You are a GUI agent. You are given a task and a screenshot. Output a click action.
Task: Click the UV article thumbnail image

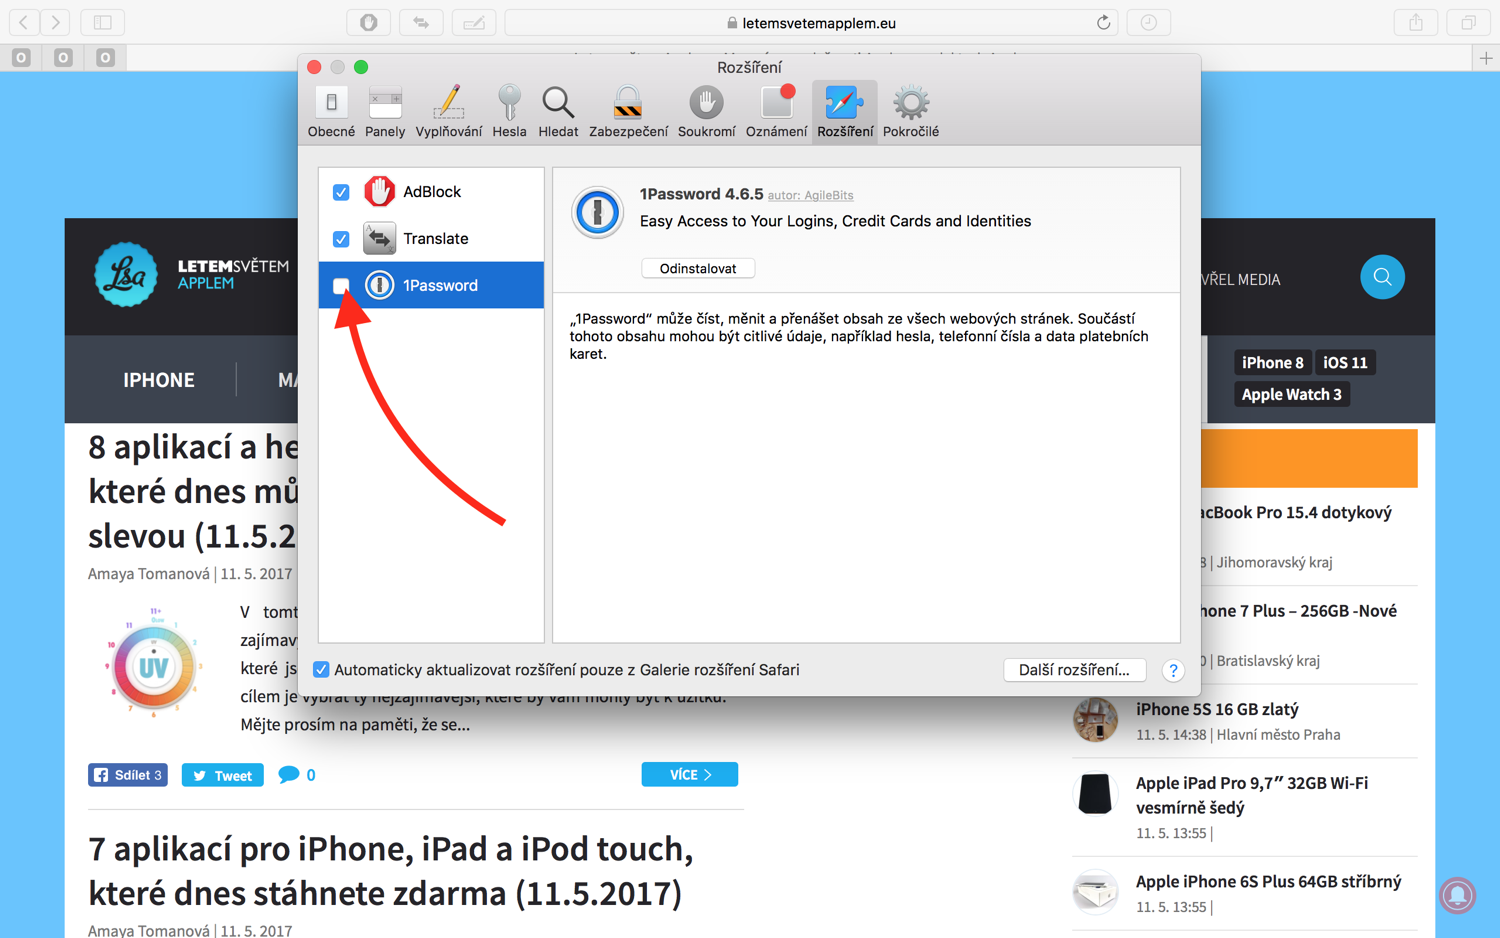pos(153,662)
